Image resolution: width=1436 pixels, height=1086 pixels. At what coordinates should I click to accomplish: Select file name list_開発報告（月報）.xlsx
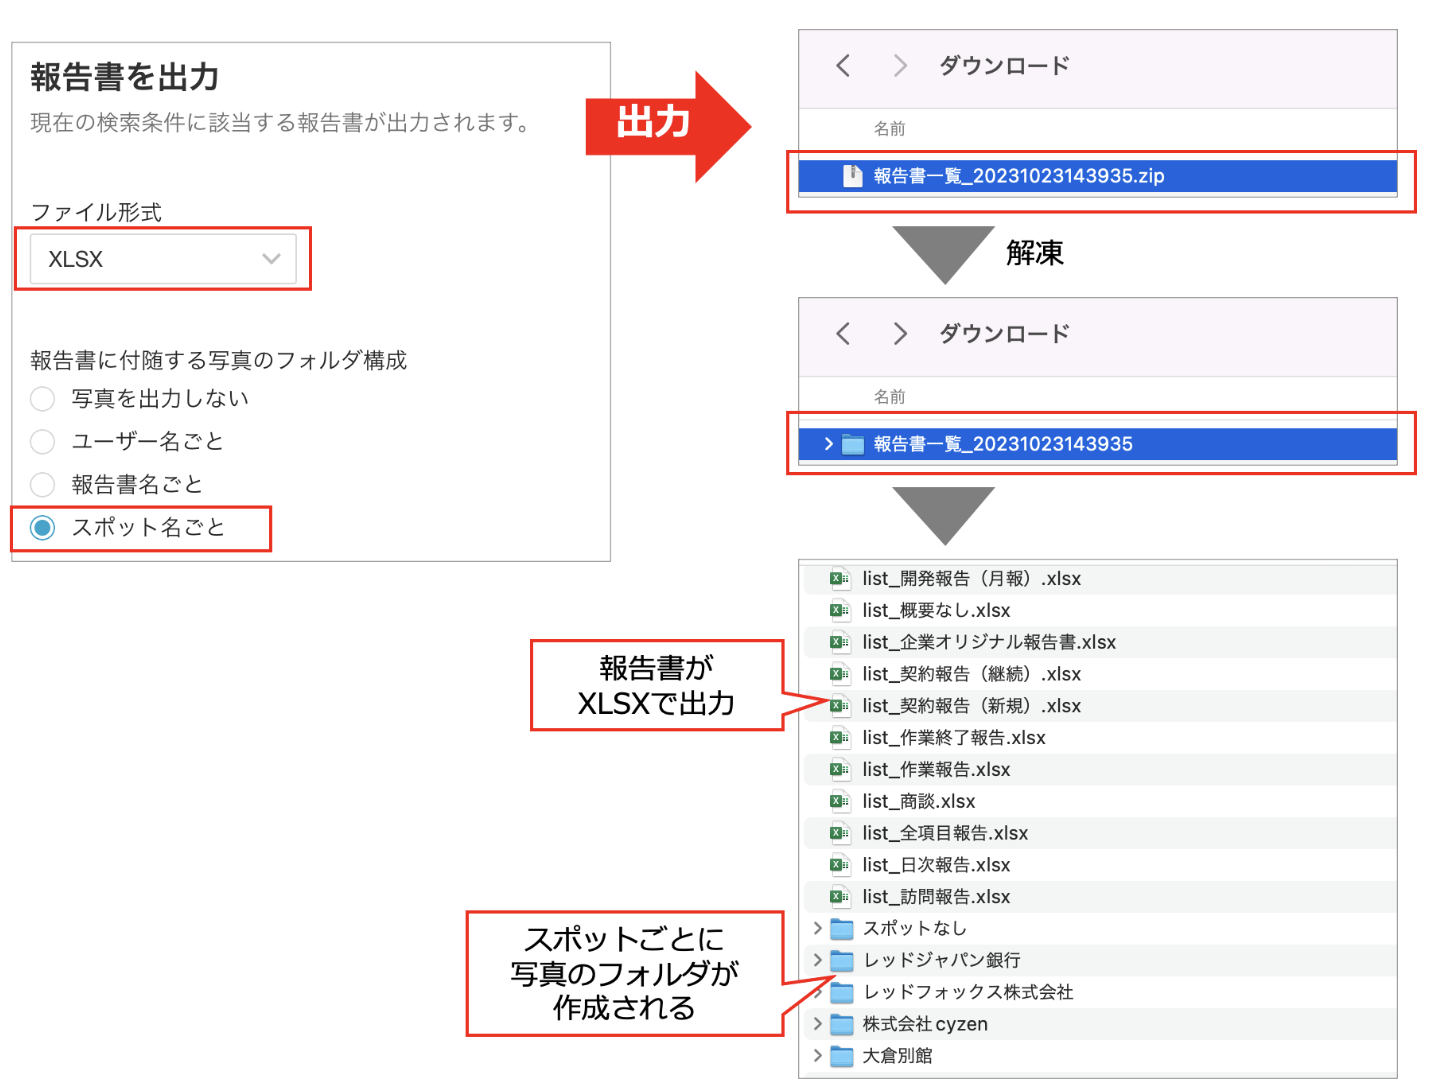[972, 579]
